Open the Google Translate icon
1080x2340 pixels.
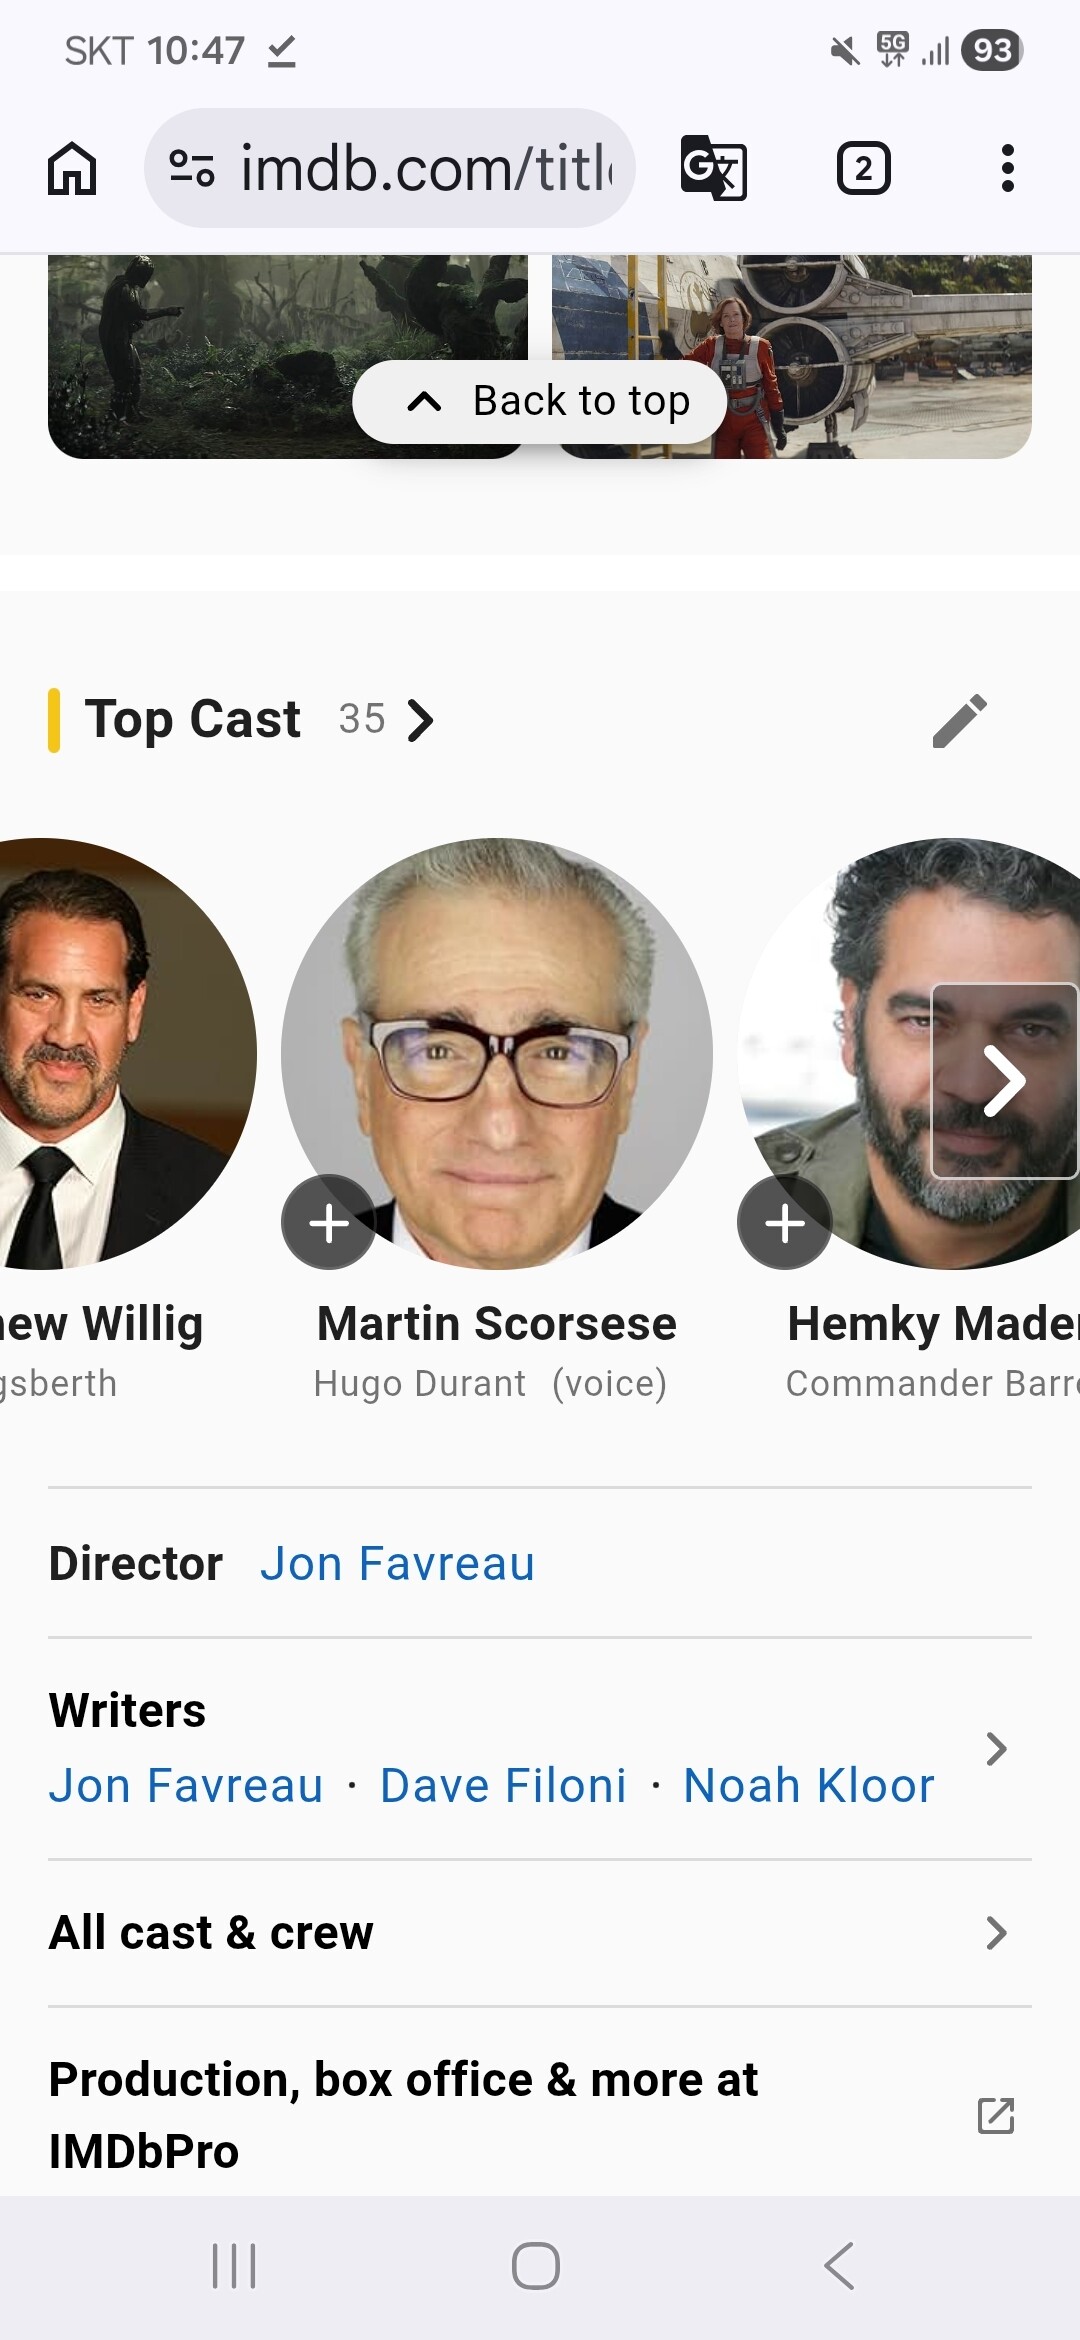pyautogui.click(x=713, y=168)
